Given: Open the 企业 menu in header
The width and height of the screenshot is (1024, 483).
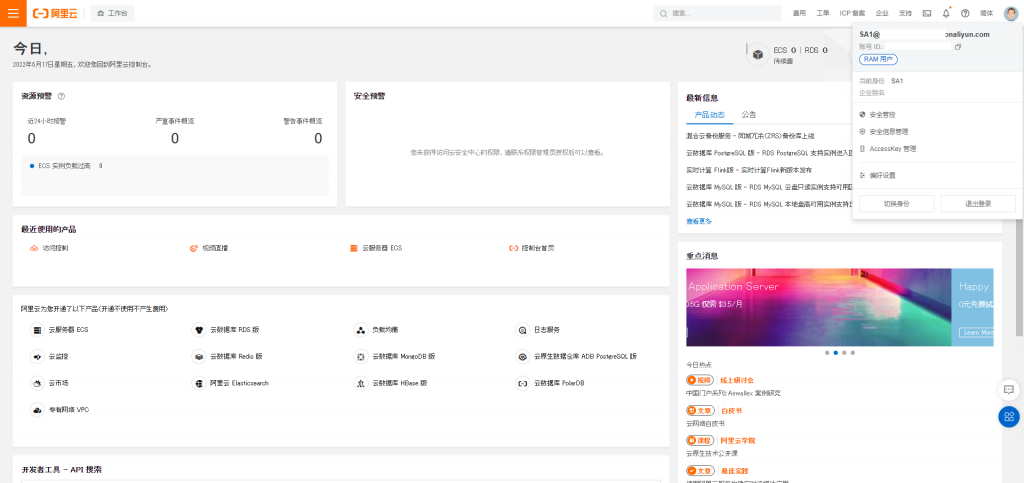Looking at the screenshot, I should click(x=882, y=13).
